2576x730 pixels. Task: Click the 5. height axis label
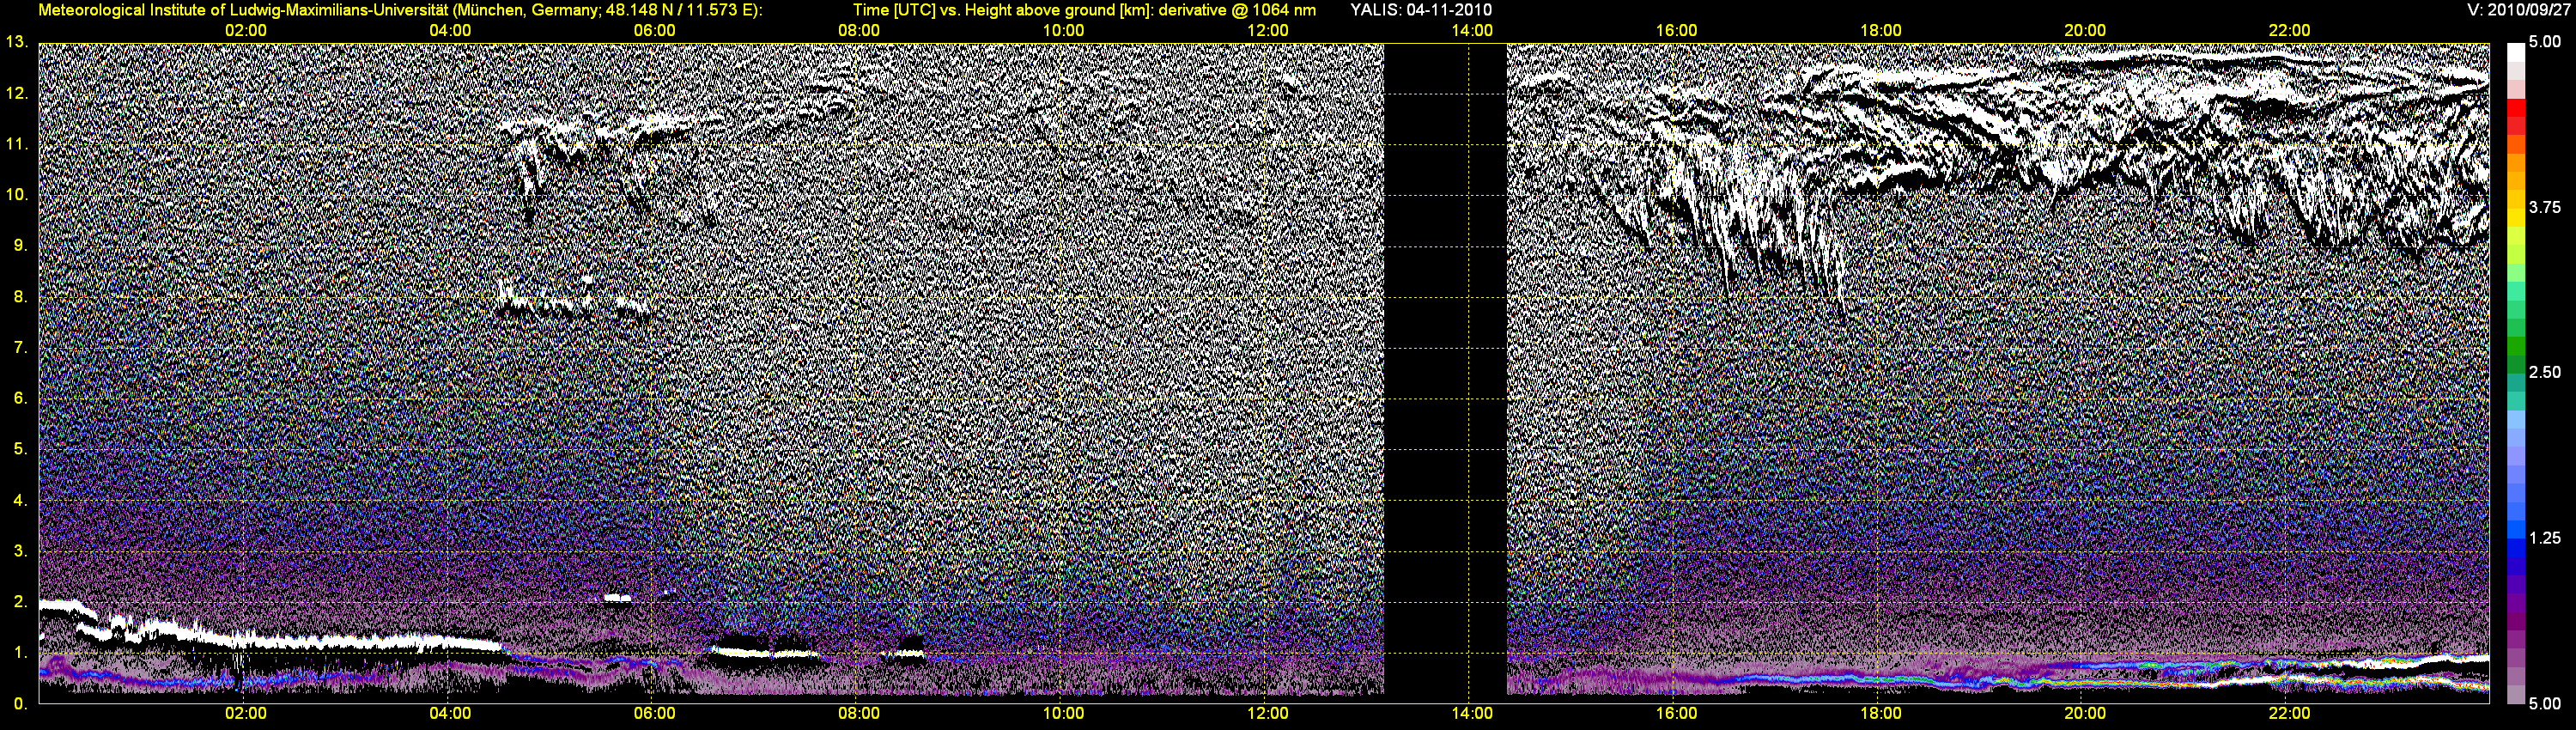pos(20,449)
